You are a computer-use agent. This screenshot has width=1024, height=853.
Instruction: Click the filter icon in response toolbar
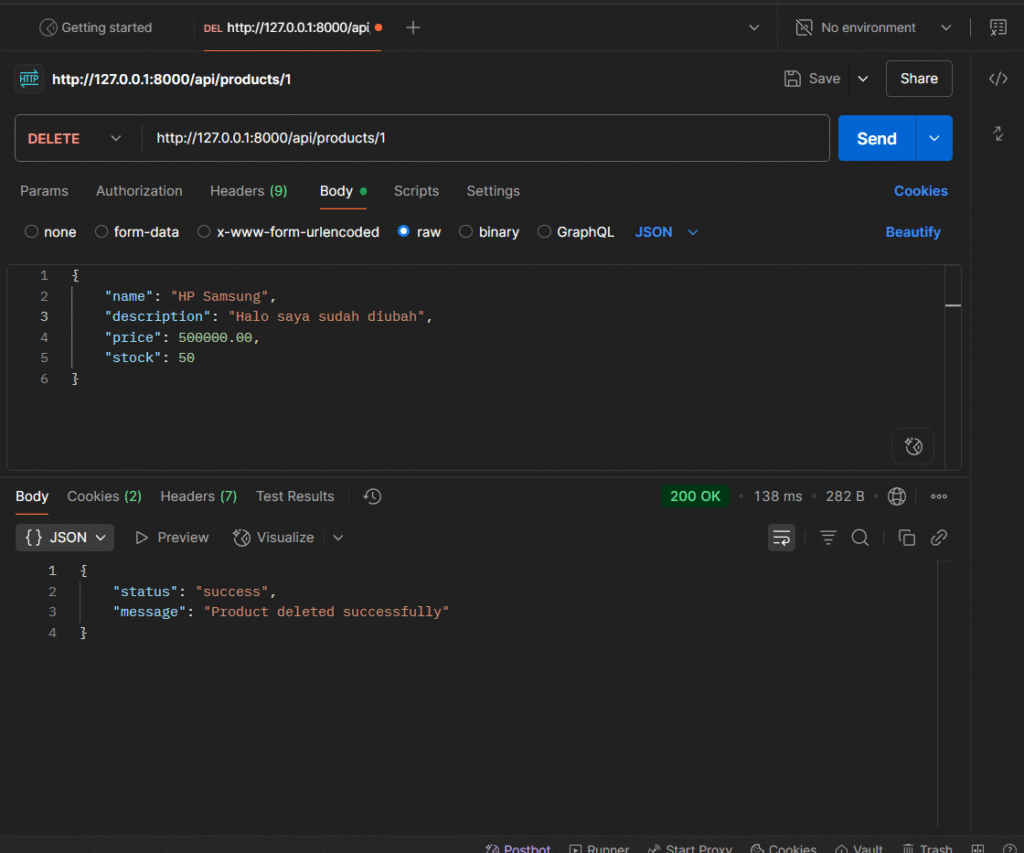[828, 538]
